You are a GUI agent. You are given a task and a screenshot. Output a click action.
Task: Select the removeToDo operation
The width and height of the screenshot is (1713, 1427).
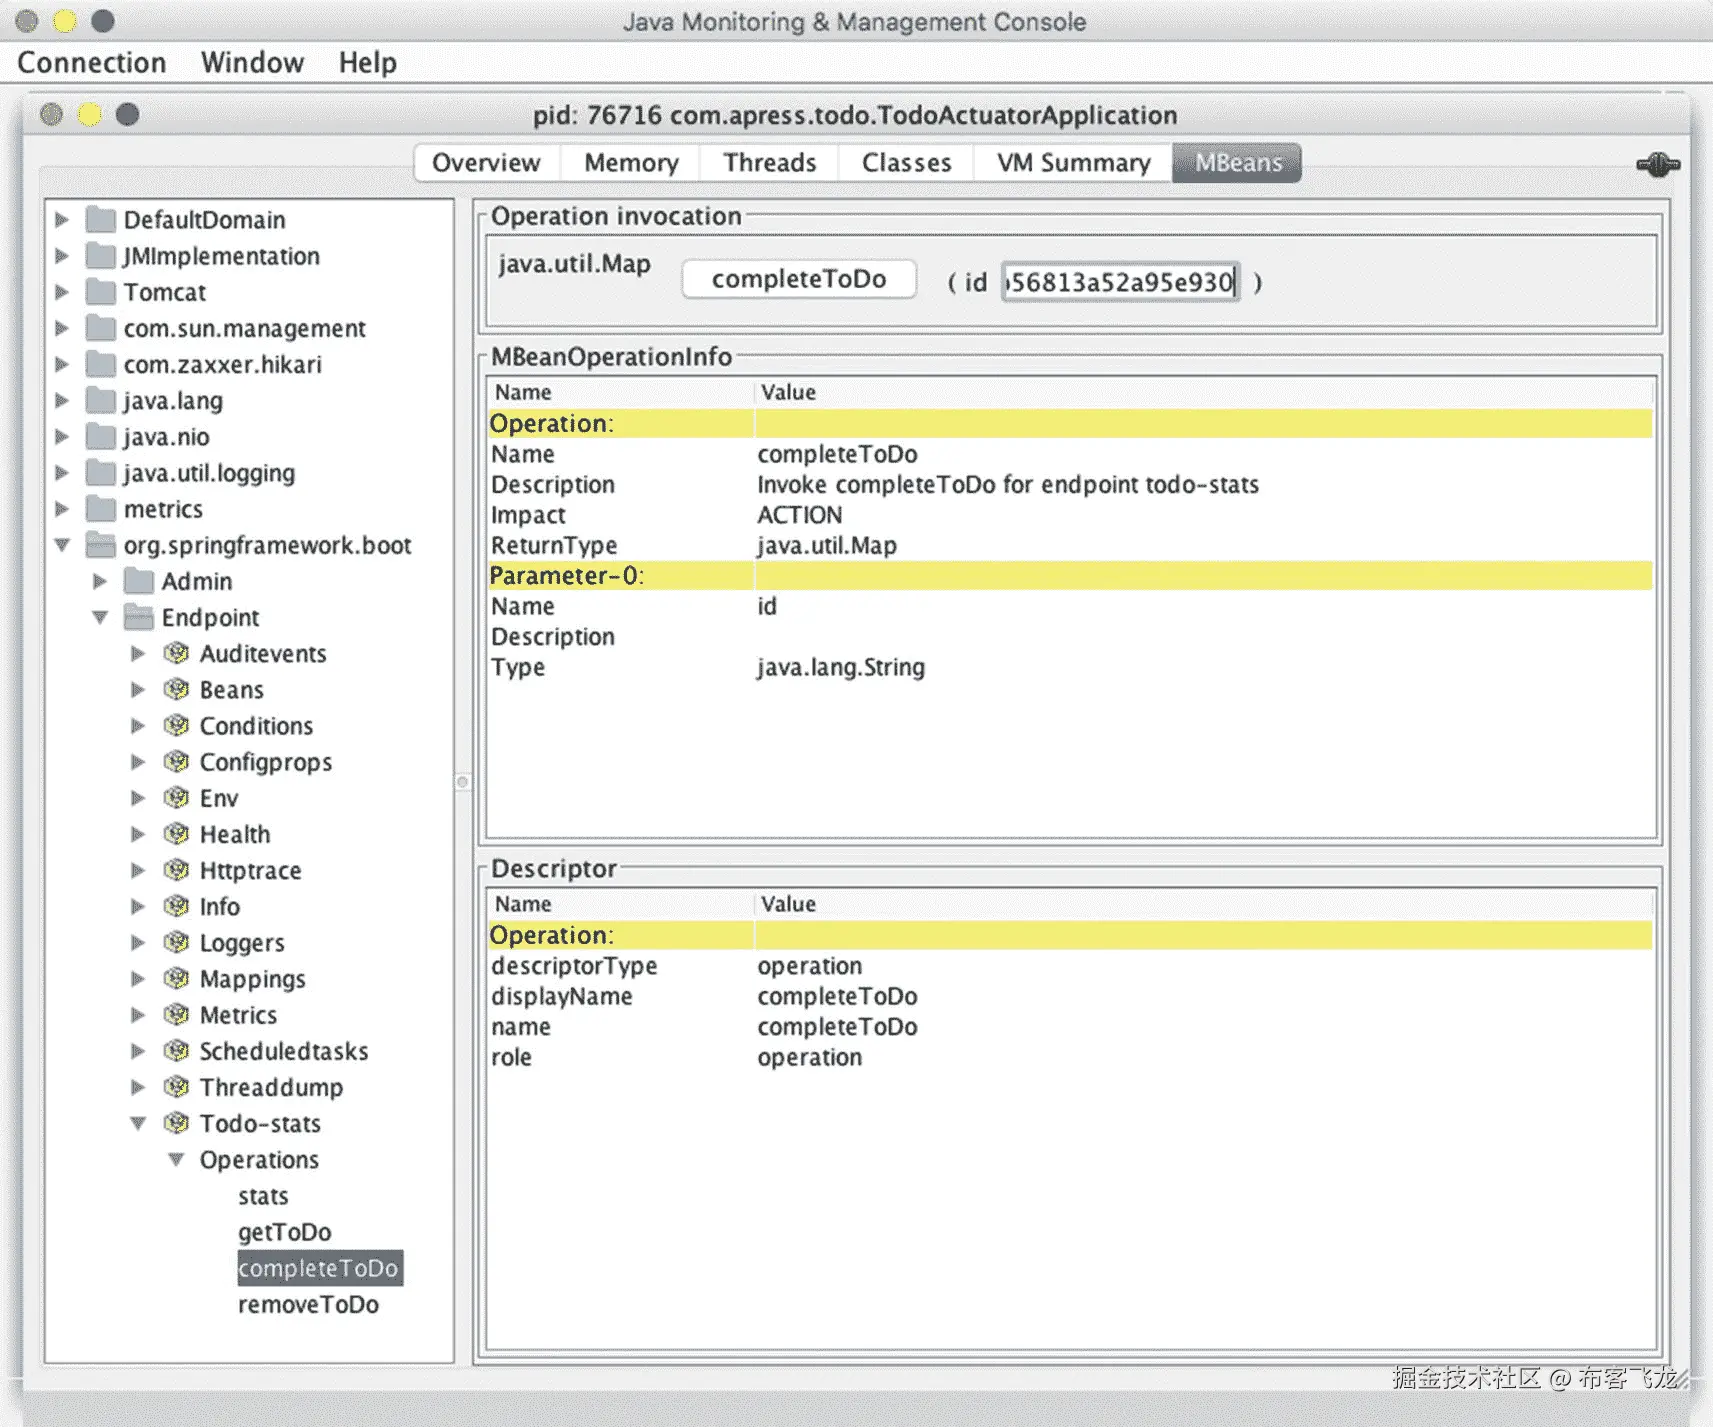(309, 1304)
